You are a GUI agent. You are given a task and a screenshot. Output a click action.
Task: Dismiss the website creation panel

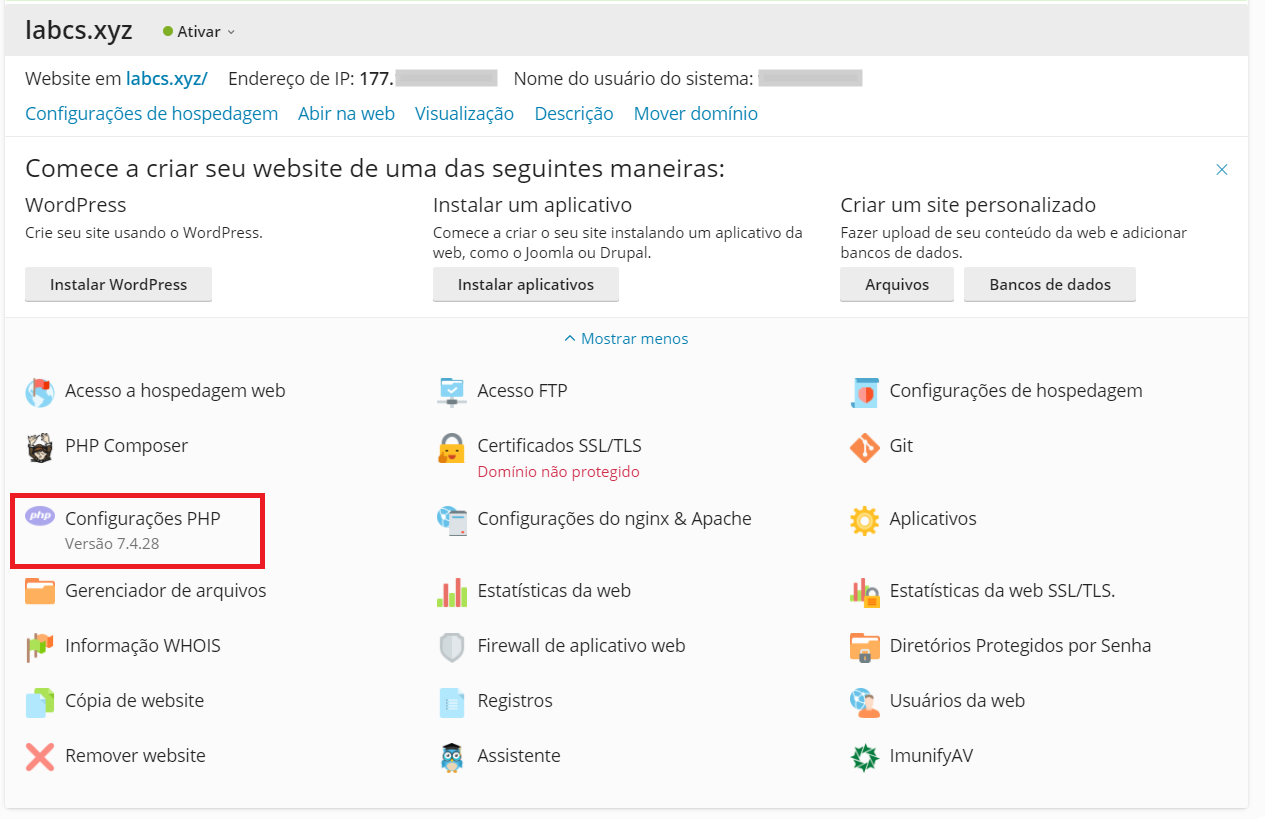point(1221,170)
